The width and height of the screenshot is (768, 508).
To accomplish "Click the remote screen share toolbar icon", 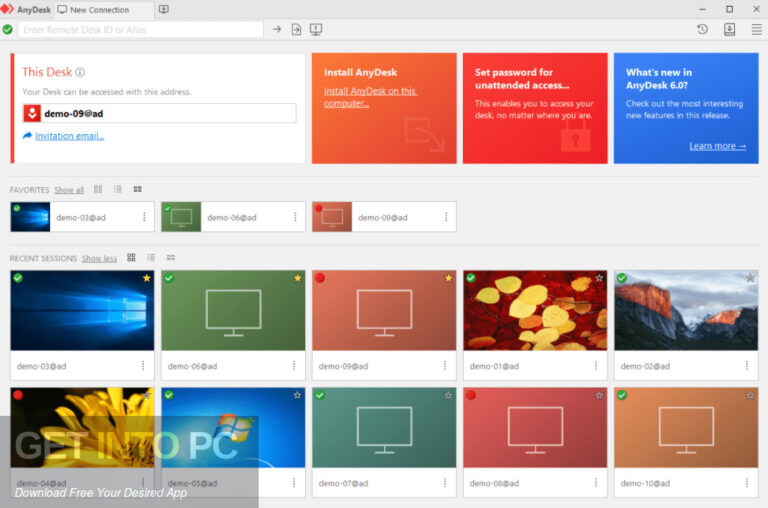I will 316,29.
